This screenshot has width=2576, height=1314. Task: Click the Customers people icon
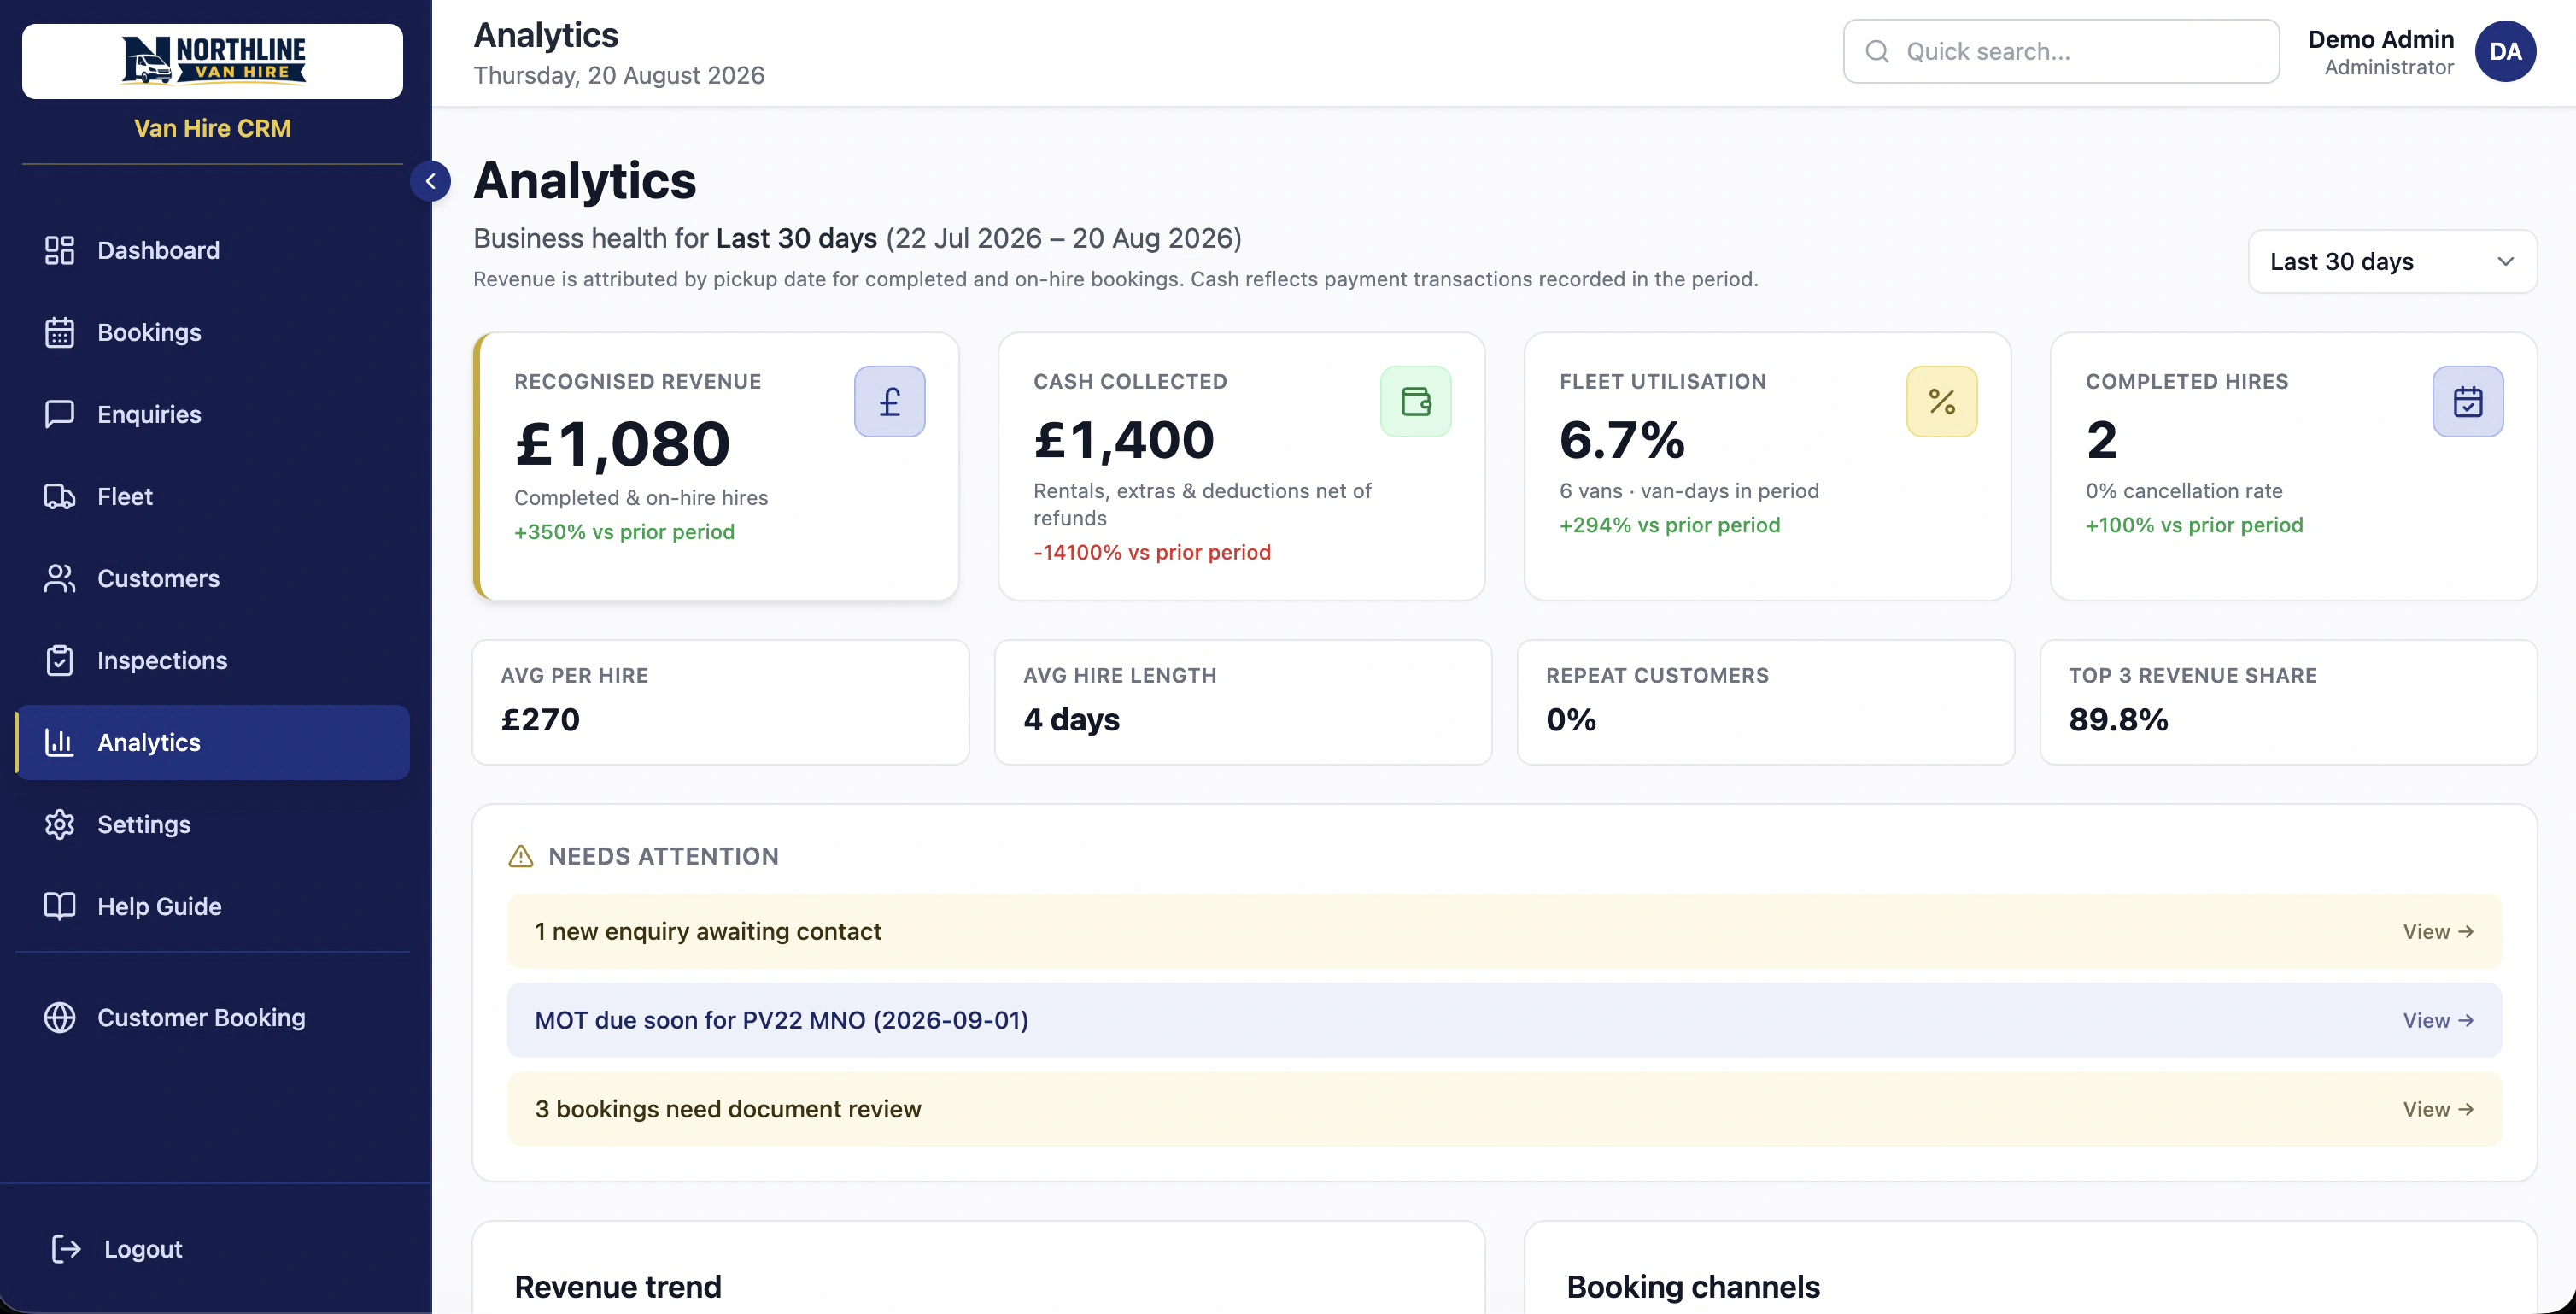pyautogui.click(x=60, y=578)
